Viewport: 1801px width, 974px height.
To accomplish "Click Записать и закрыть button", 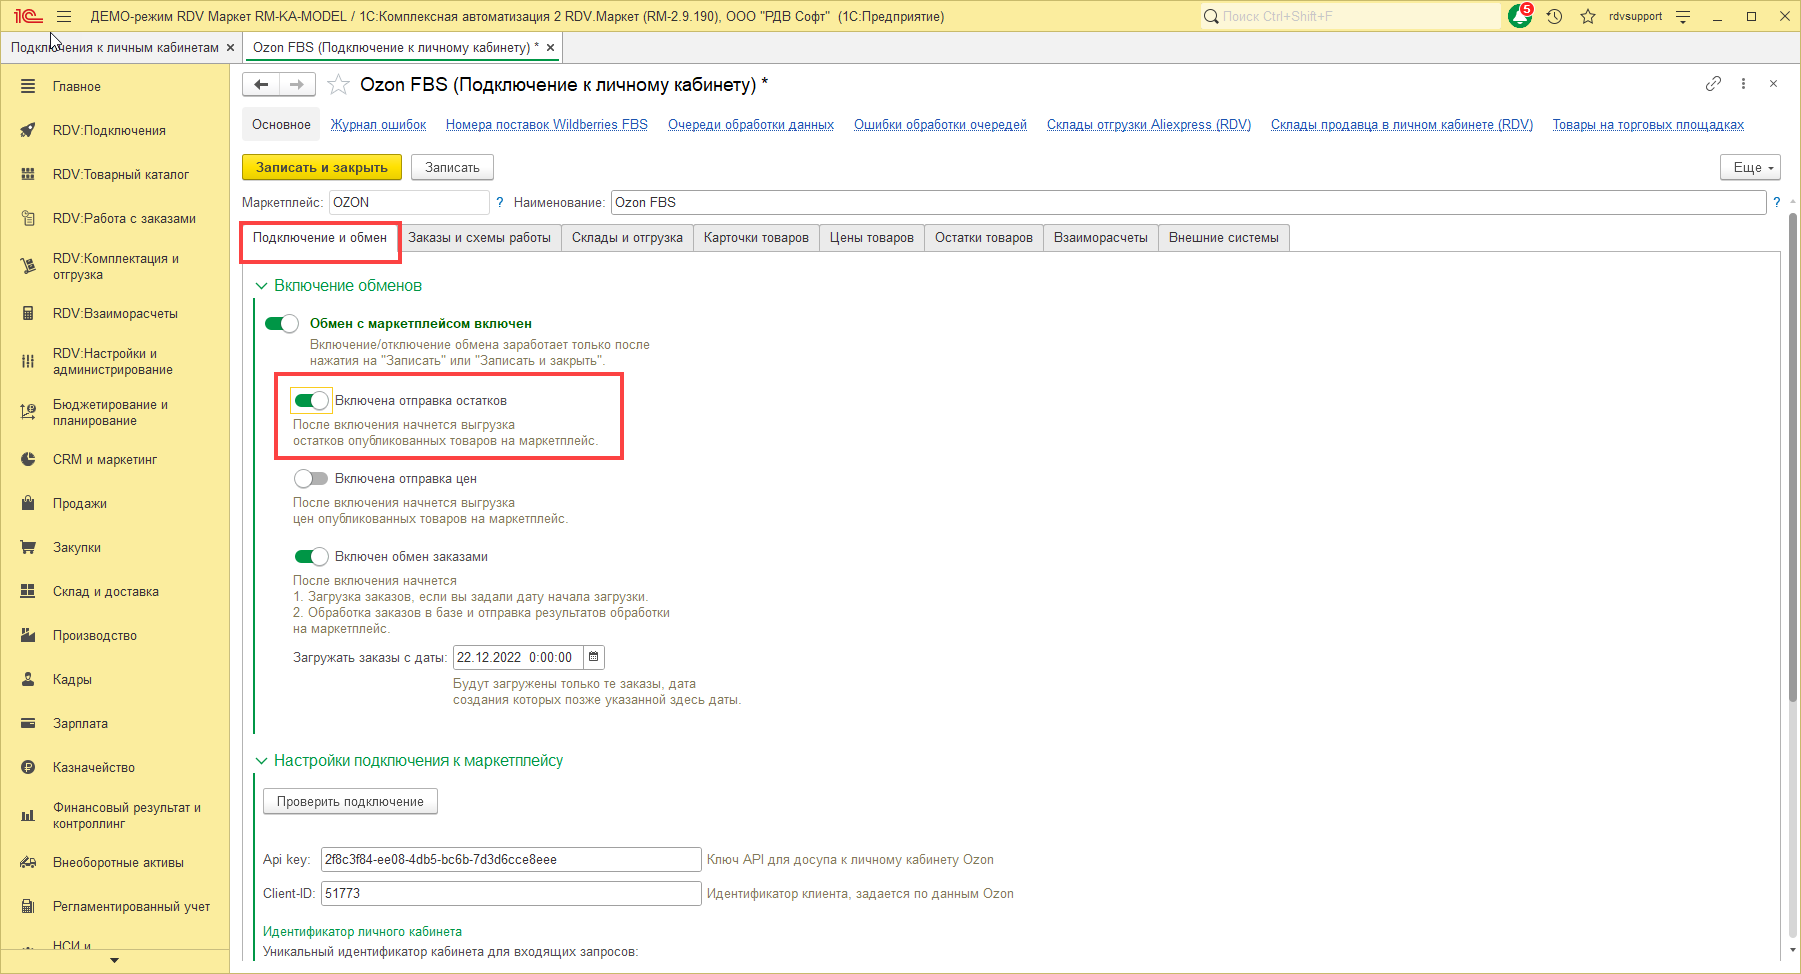I will [322, 167].
